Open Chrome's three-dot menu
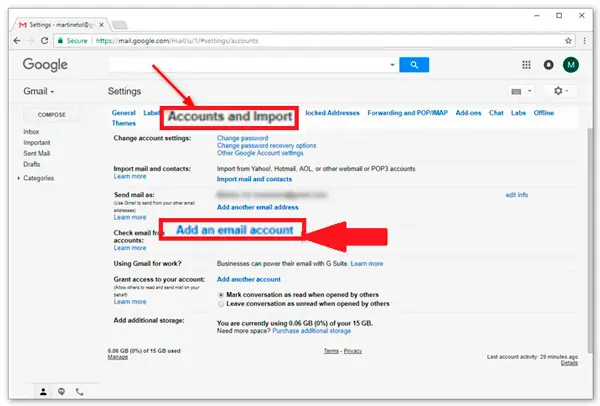Screen dimensions: 600x406 pyautogui.click(x=584, y=41)
